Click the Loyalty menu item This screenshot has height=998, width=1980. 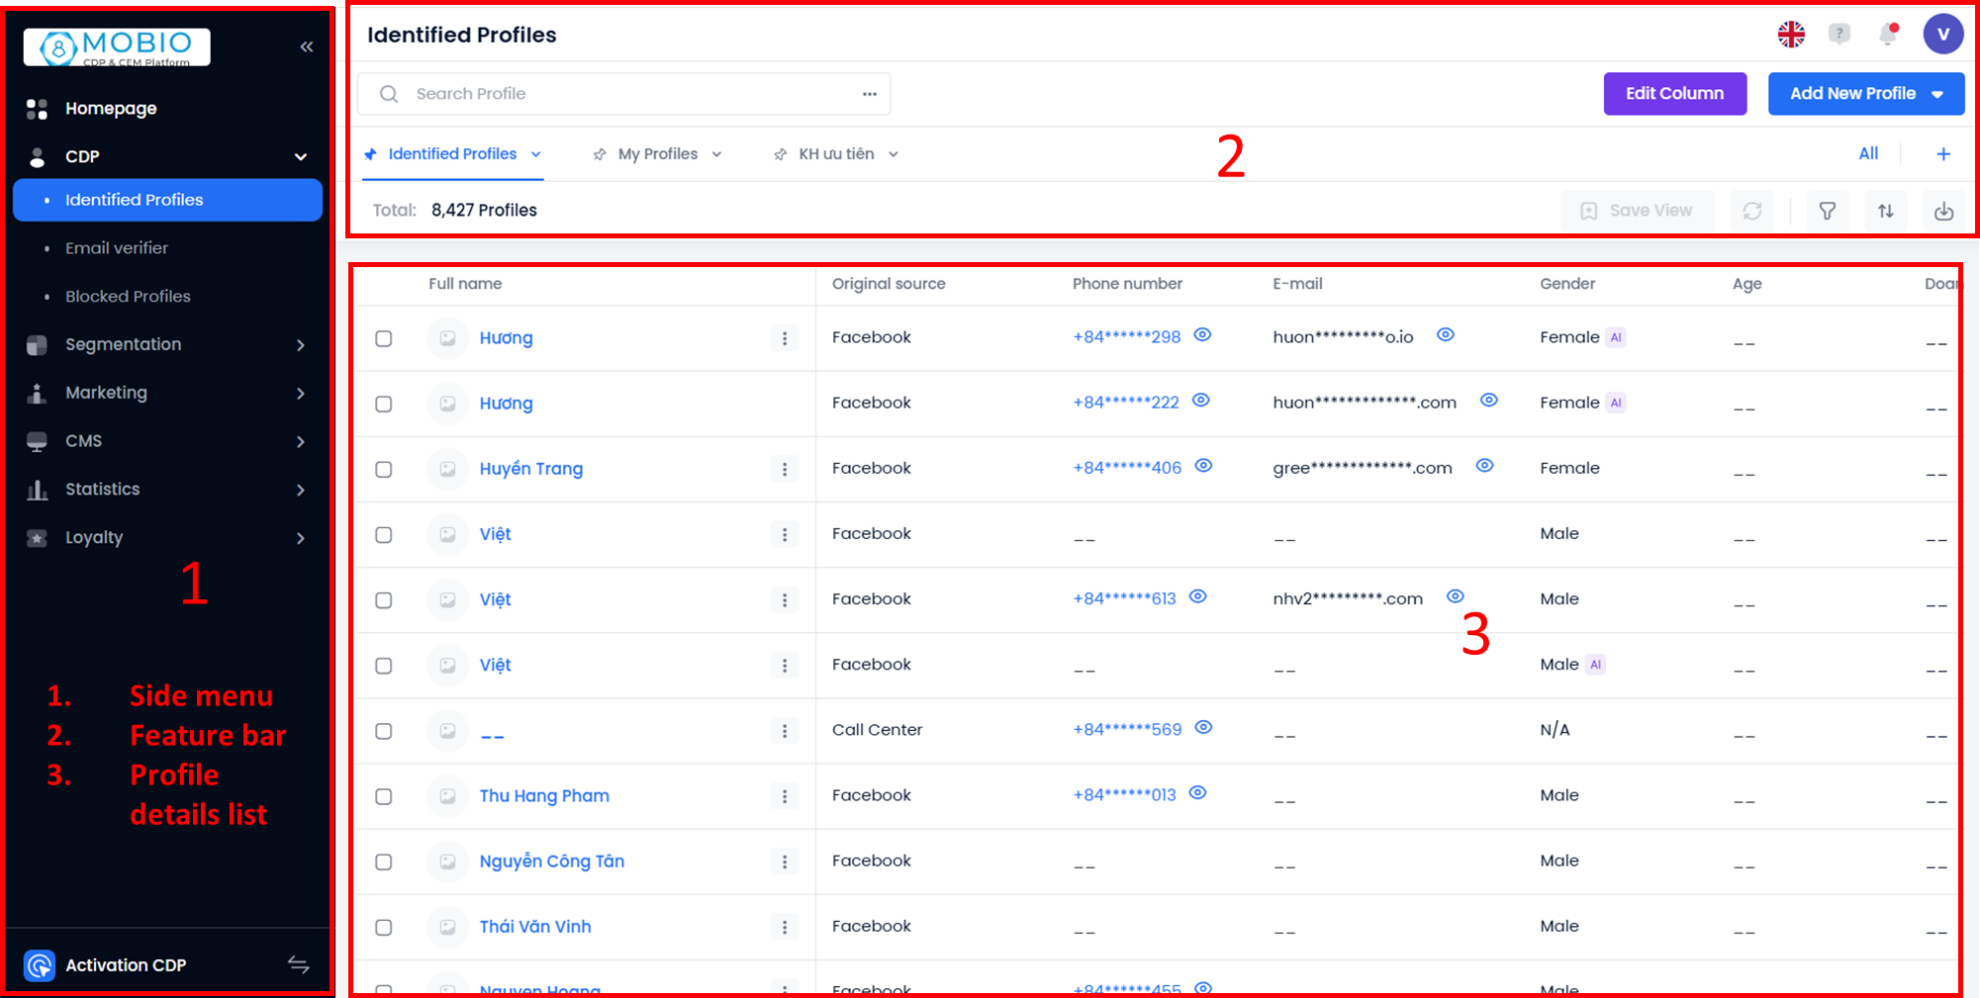[x=166, y=538]
